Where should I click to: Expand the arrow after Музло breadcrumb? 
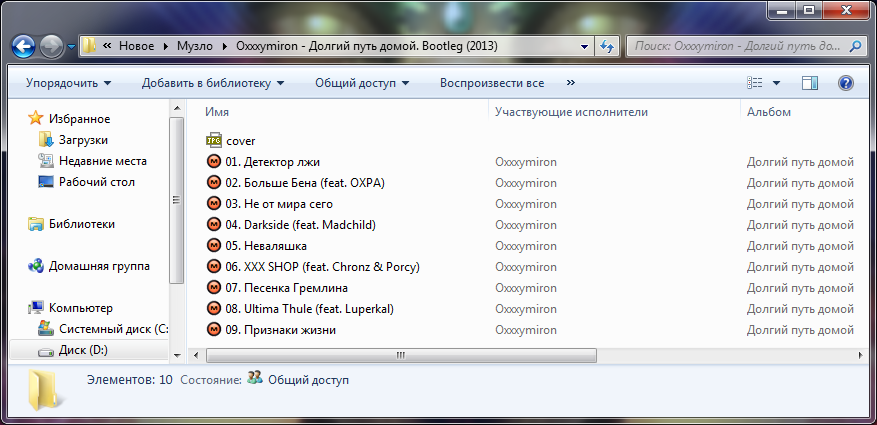(x=225, y=46)
